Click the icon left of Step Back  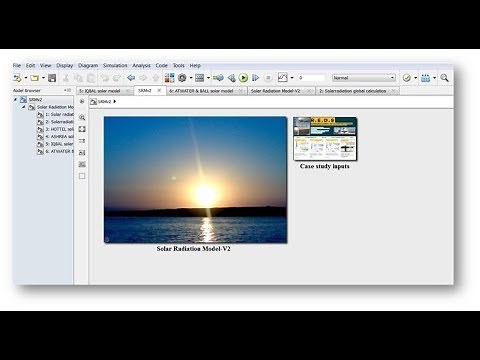point(218,78)
